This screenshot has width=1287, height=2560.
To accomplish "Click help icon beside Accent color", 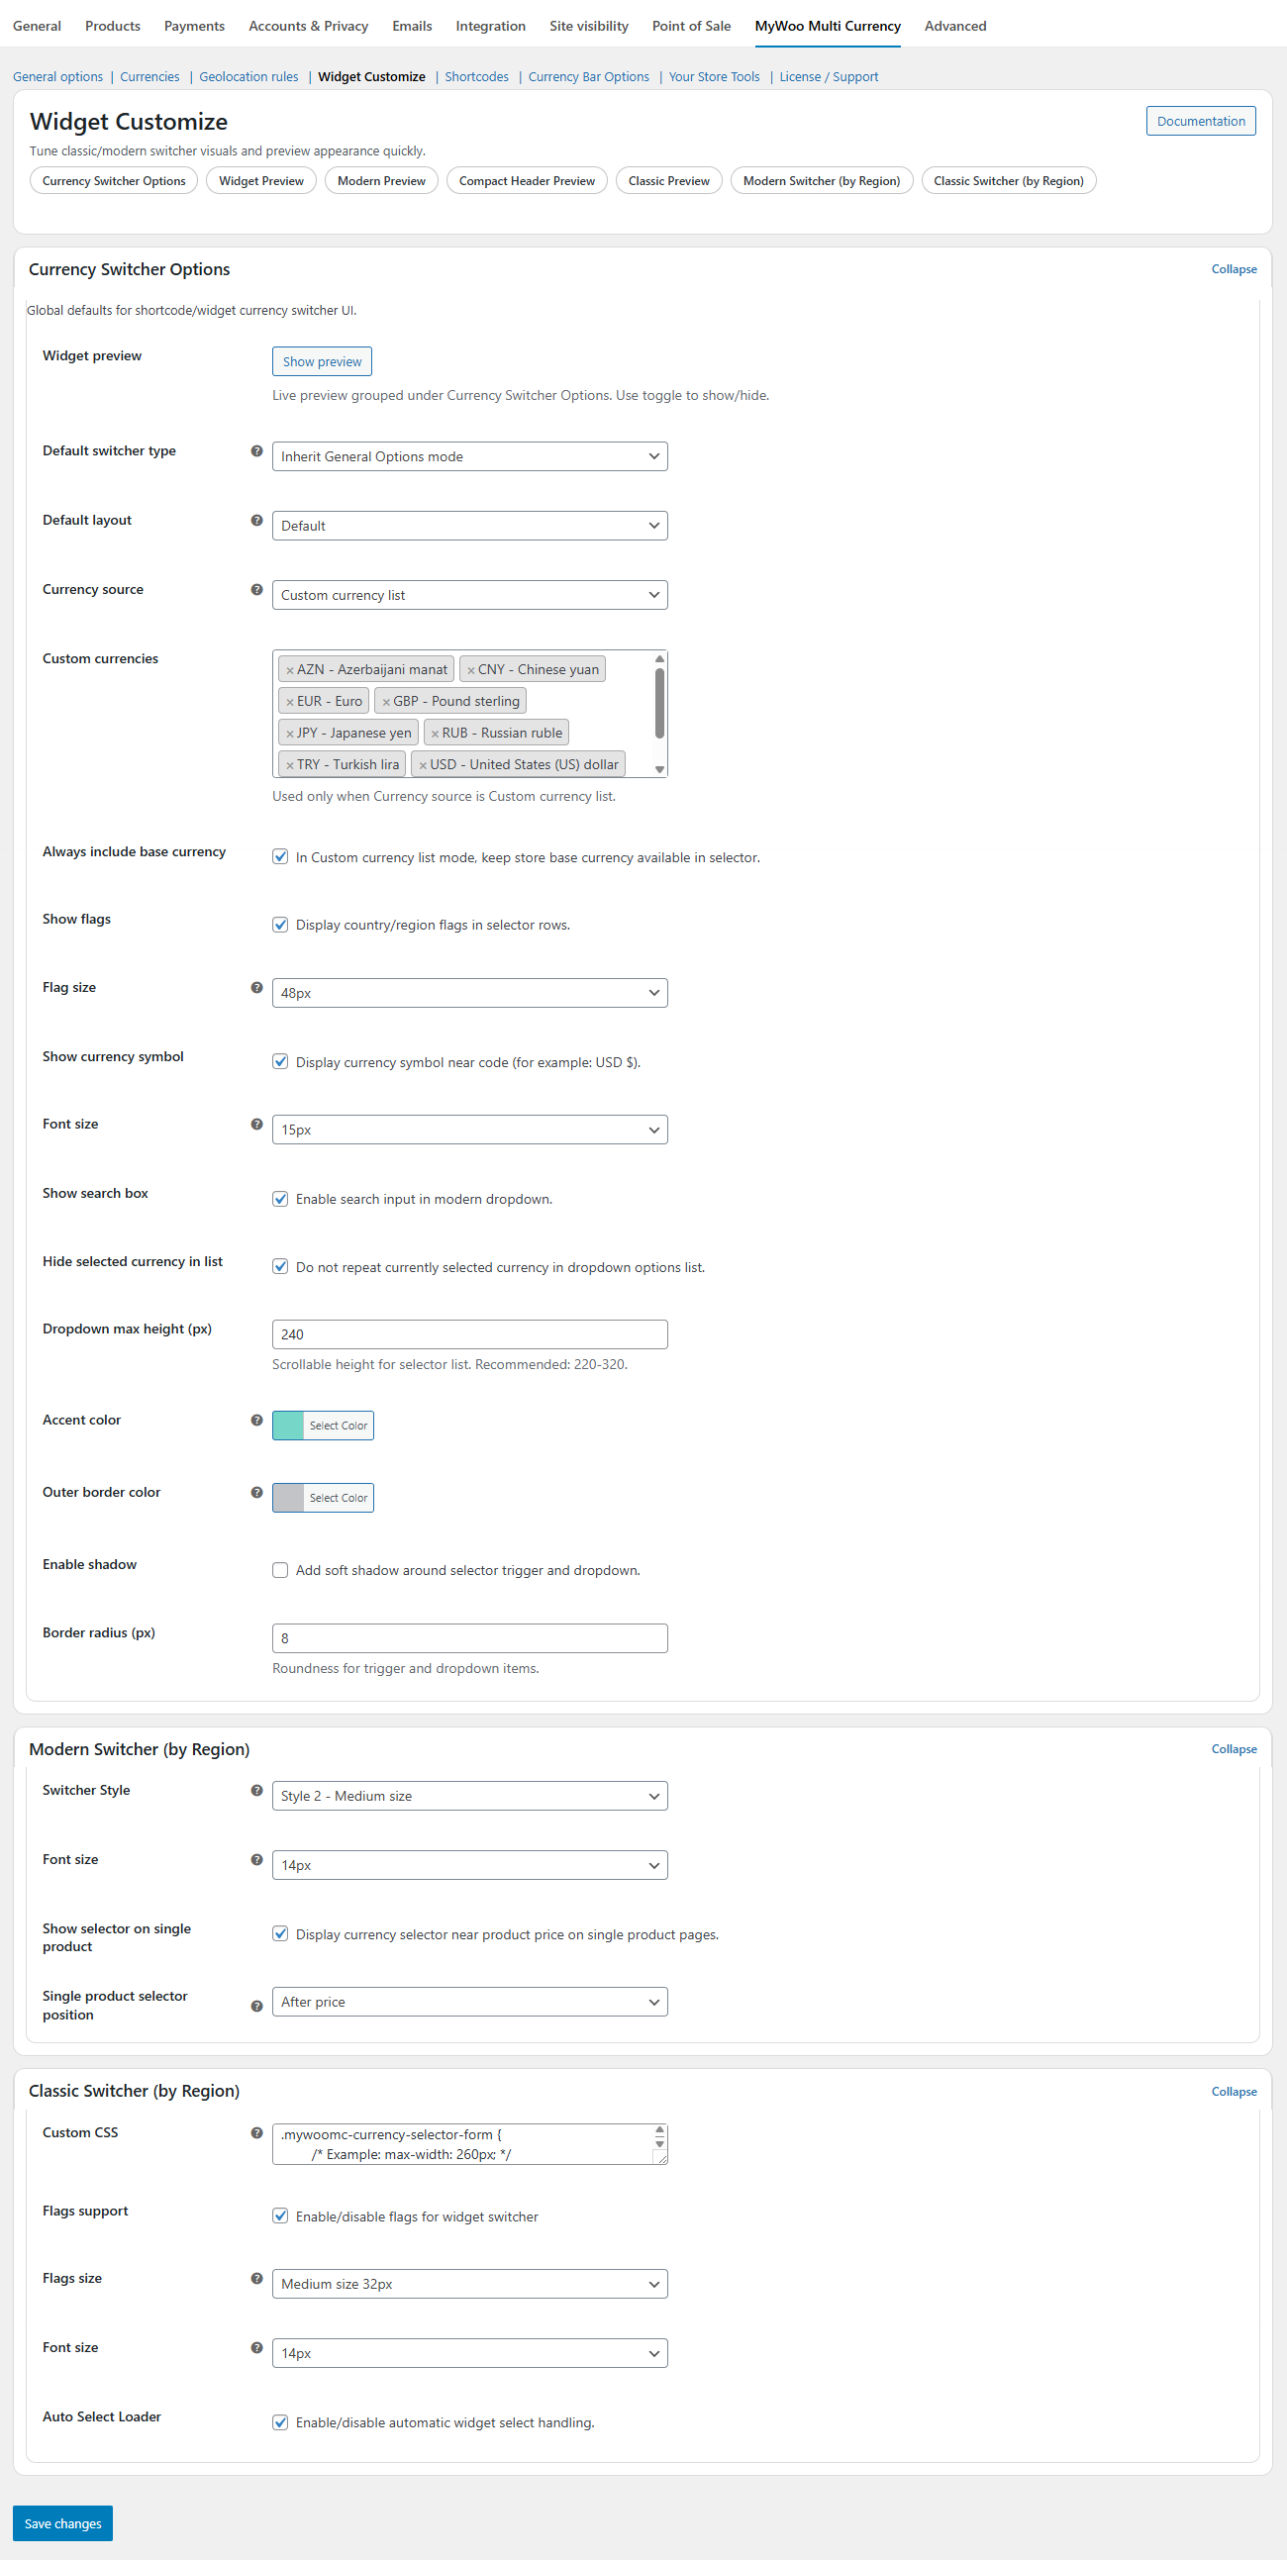I will (x=257, y=1420).
